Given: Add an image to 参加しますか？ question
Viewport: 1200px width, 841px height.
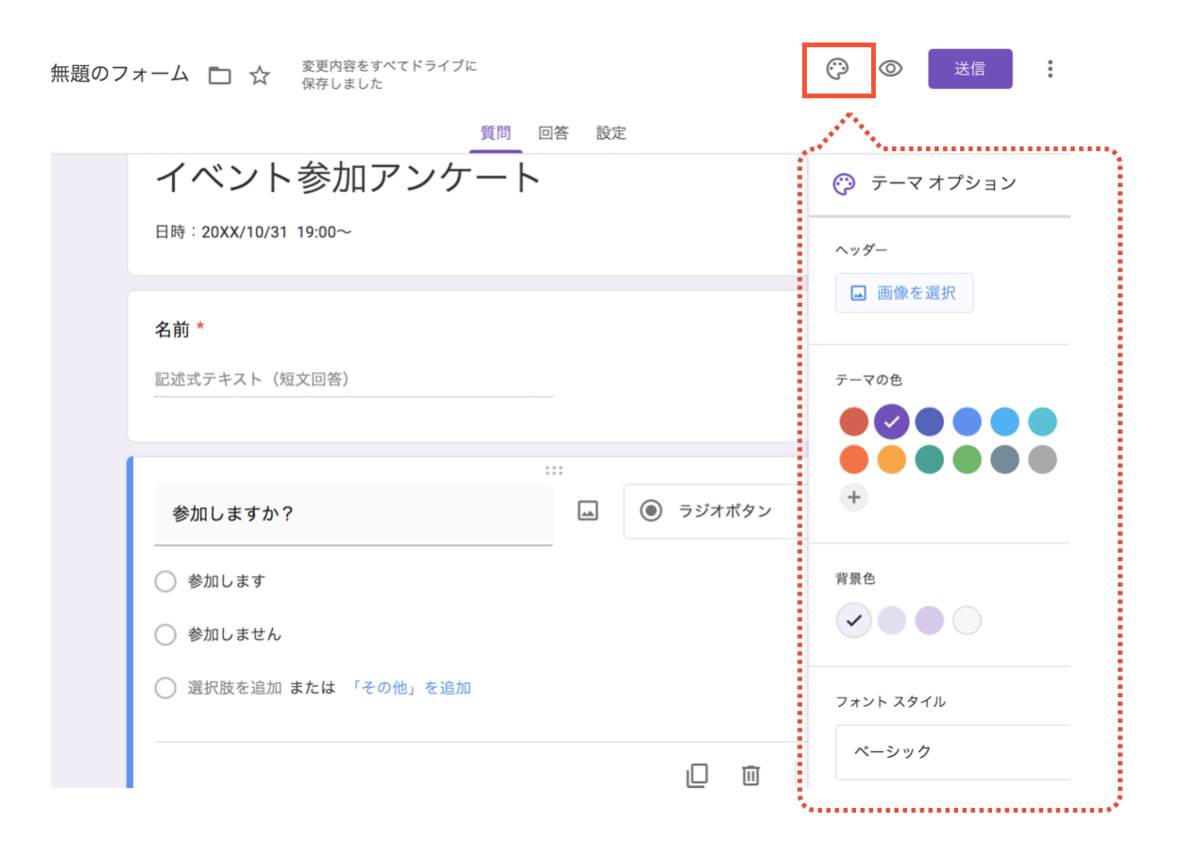Looking at the screenshot, I should click(587, 510).
